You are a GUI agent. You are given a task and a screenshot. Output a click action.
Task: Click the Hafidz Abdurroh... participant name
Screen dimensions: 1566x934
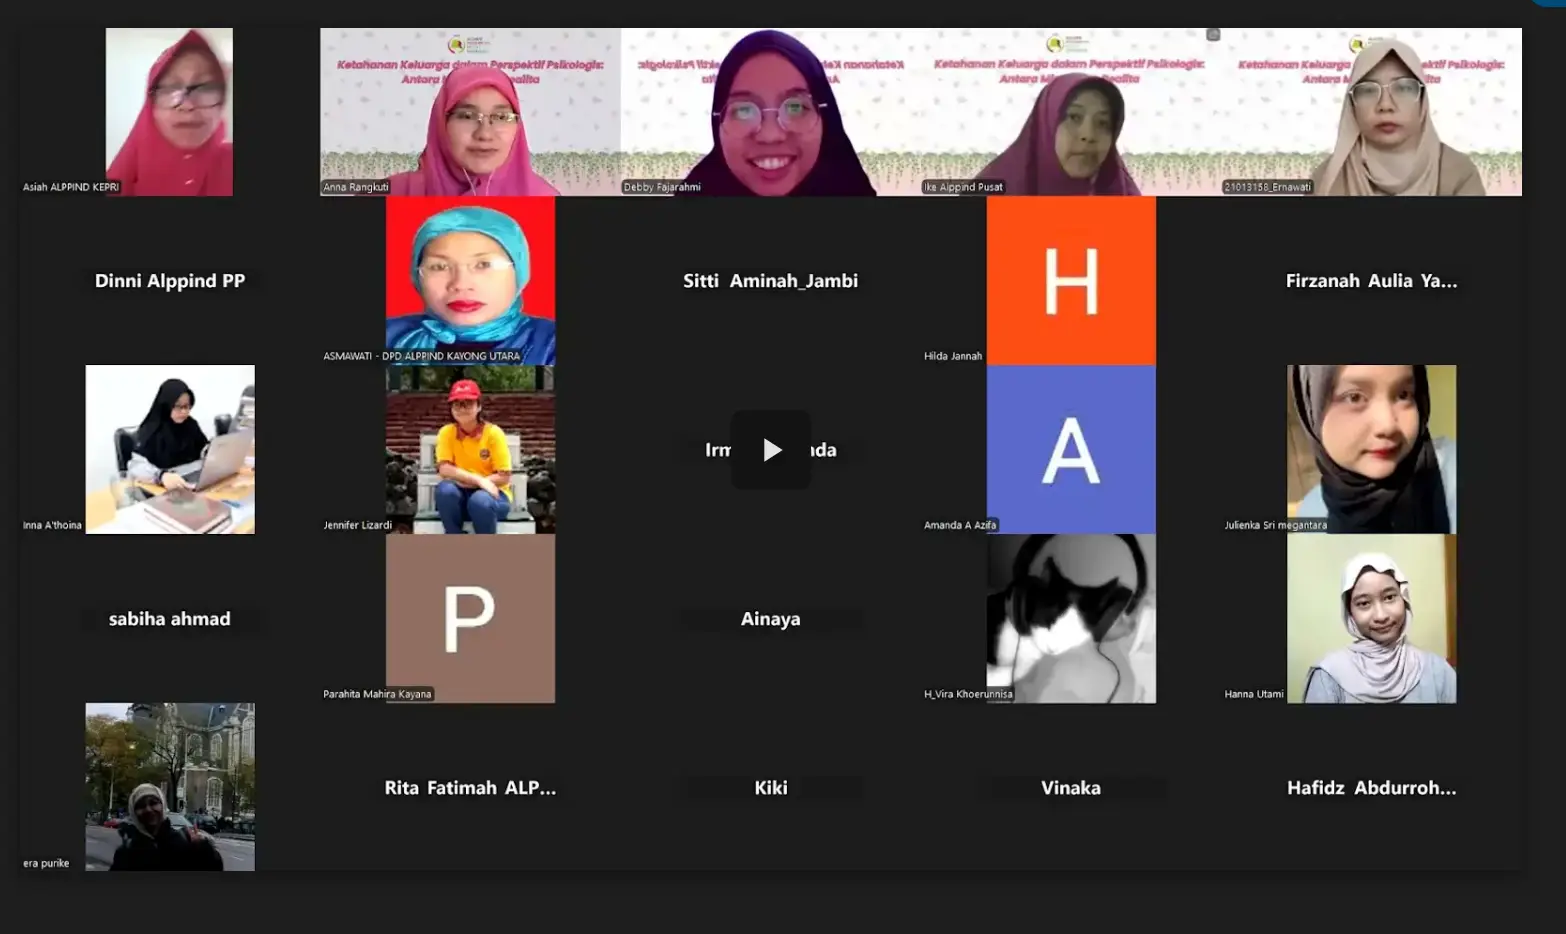tap(1371, 788)
